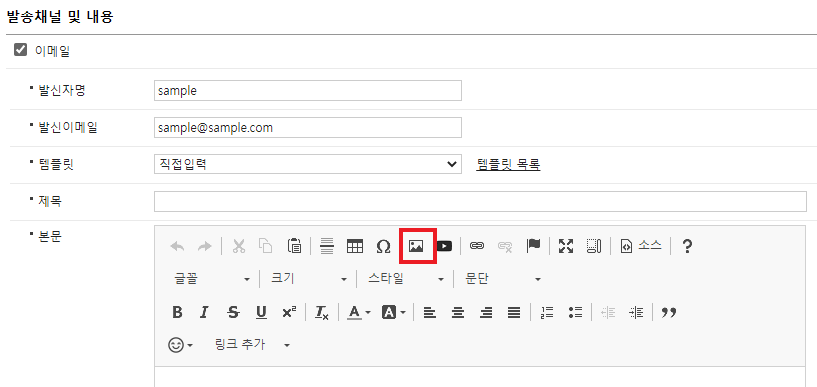Open the text color dropdown
817x387 pixels.
(x=359, y=313)
